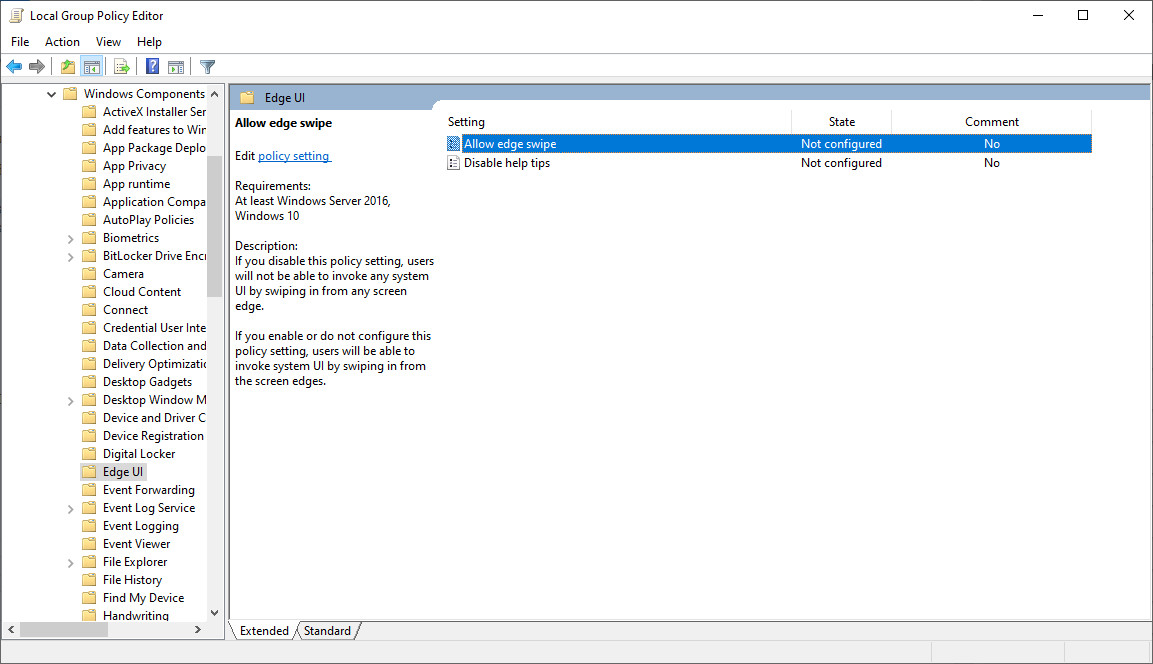Viewport: 1153px width, 664px height.
Task: Open the Edit policy setting link
Action: coord(294,156)
